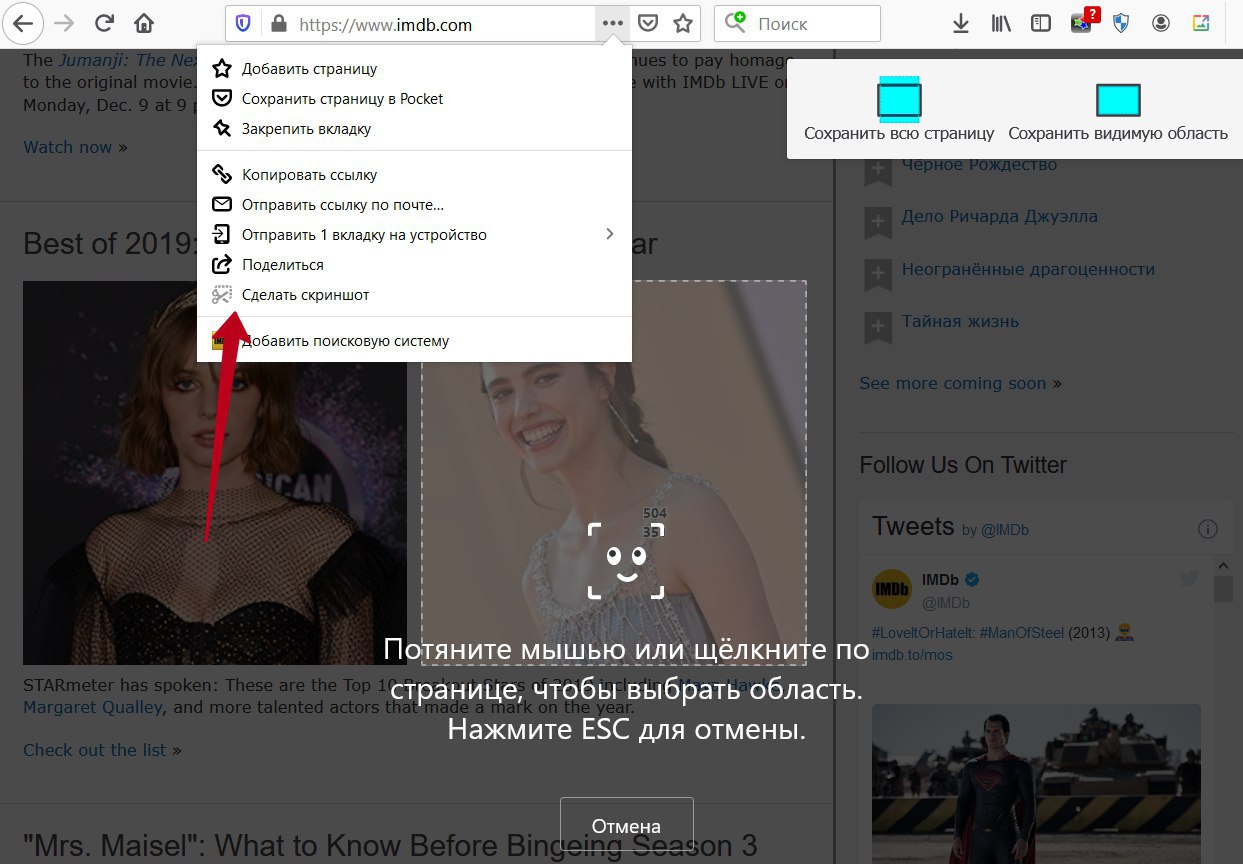Open Отправить 1 вкладку на устройство
This screenshot has width=1243, height=864.
point(414,235)
